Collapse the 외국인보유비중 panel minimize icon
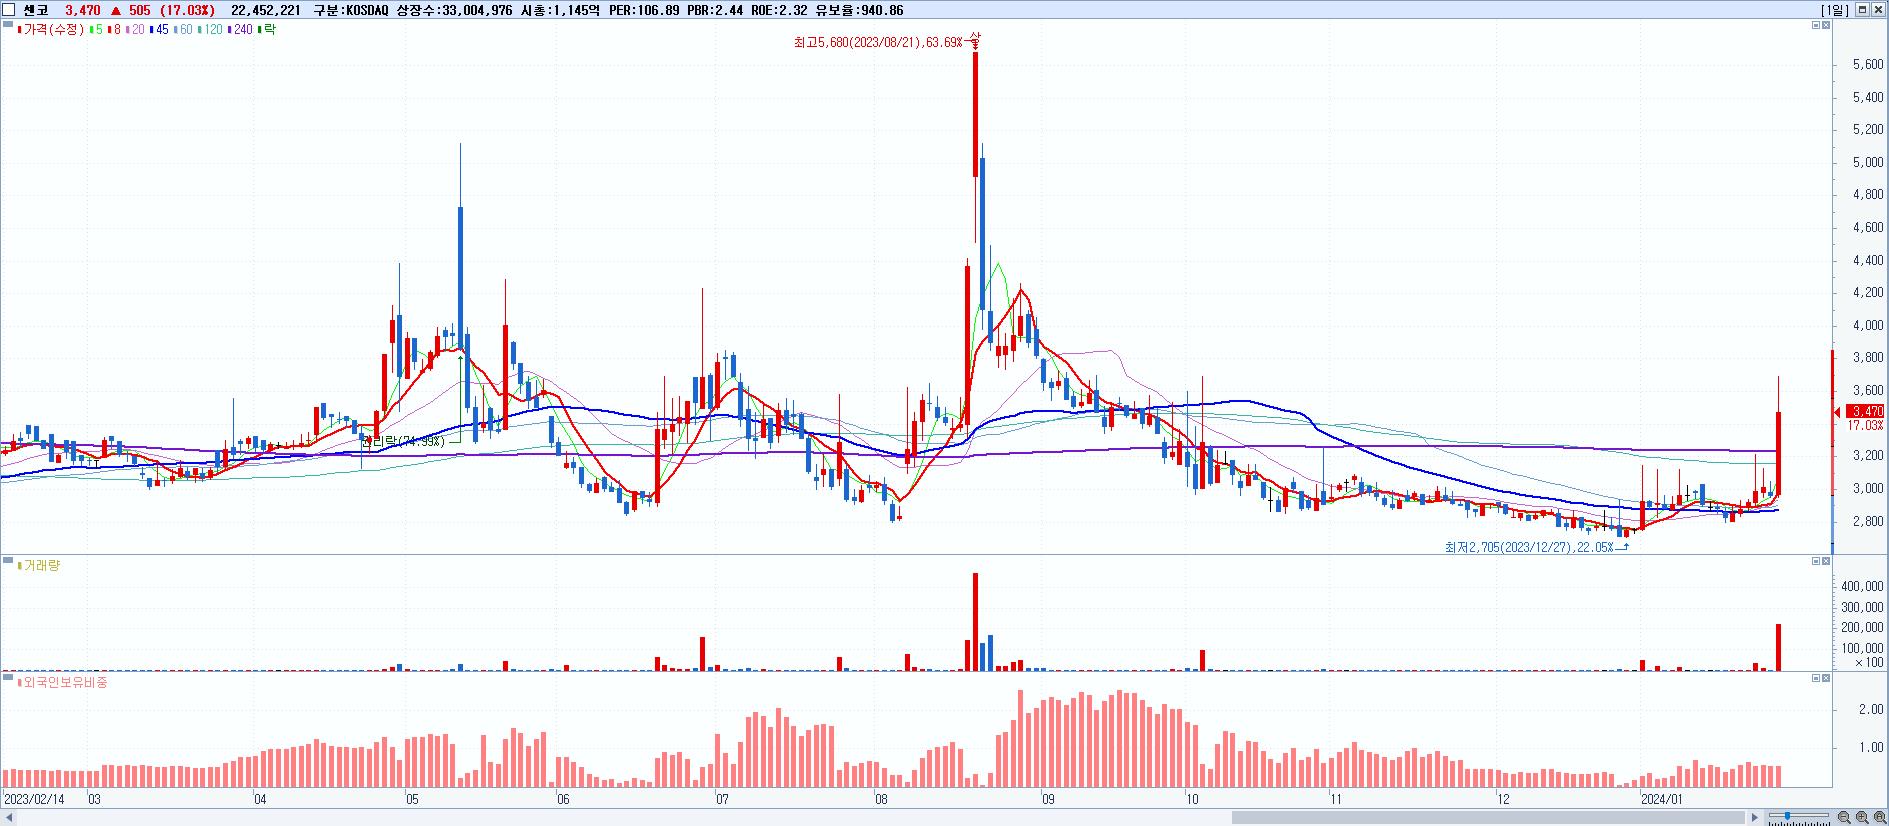1889x826 pixels. (x=1816, y=678)
